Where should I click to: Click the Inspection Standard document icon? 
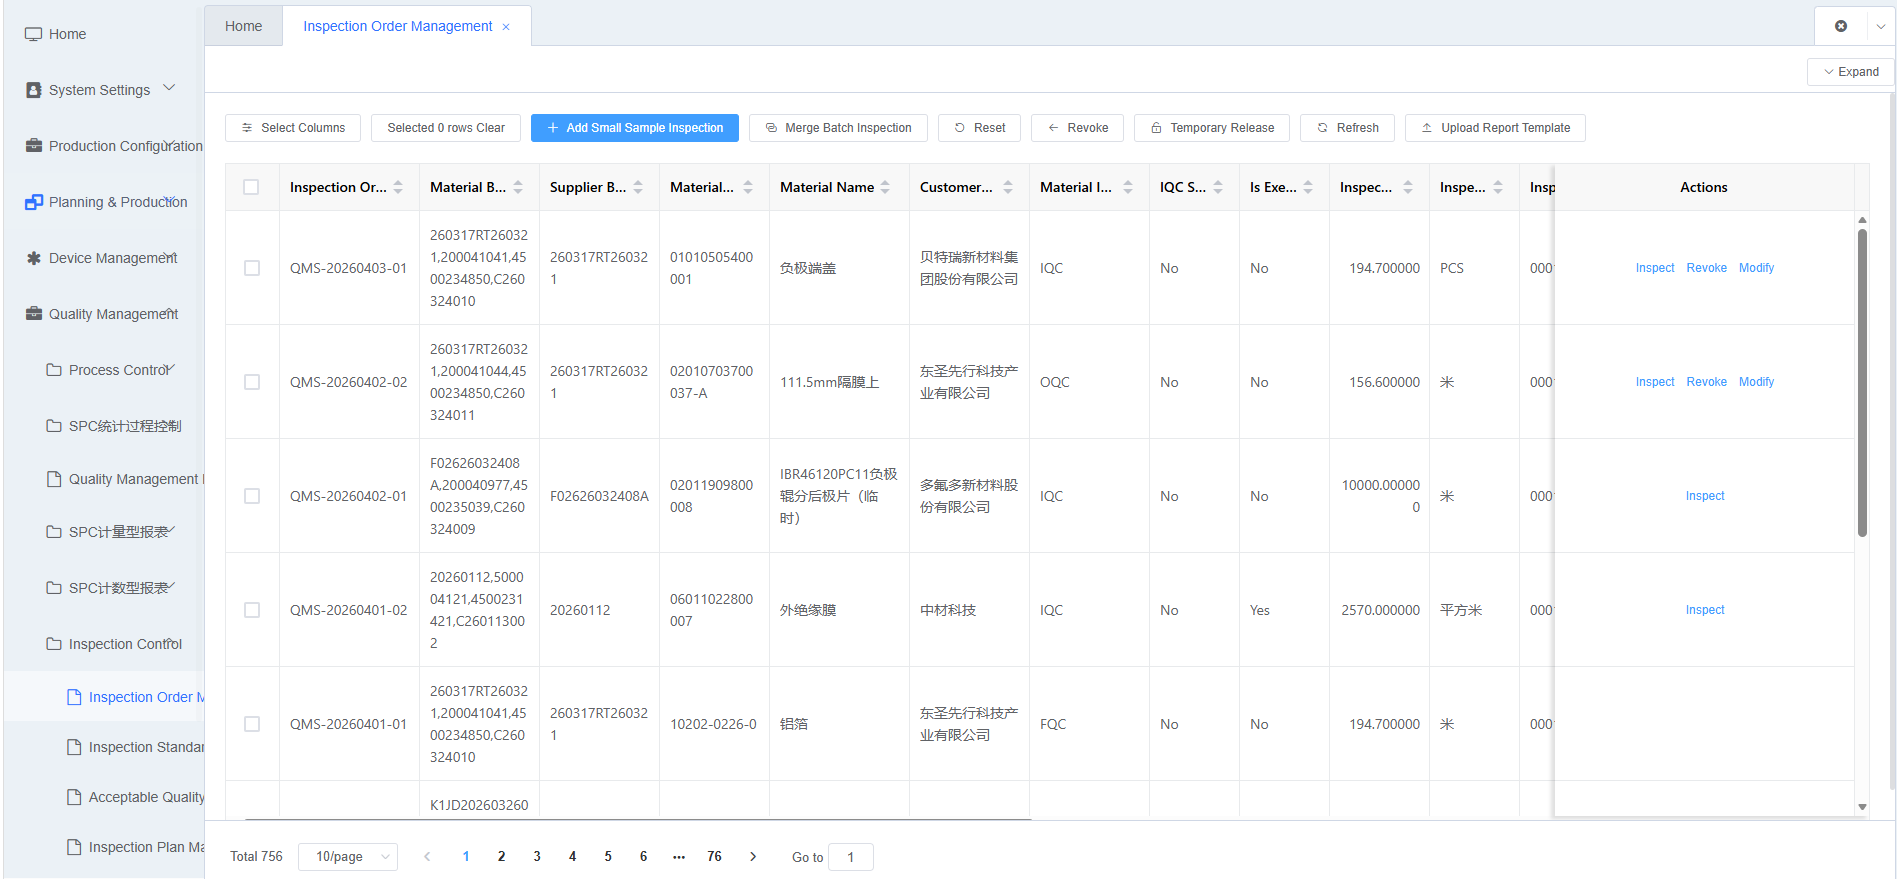coord(74,747)
